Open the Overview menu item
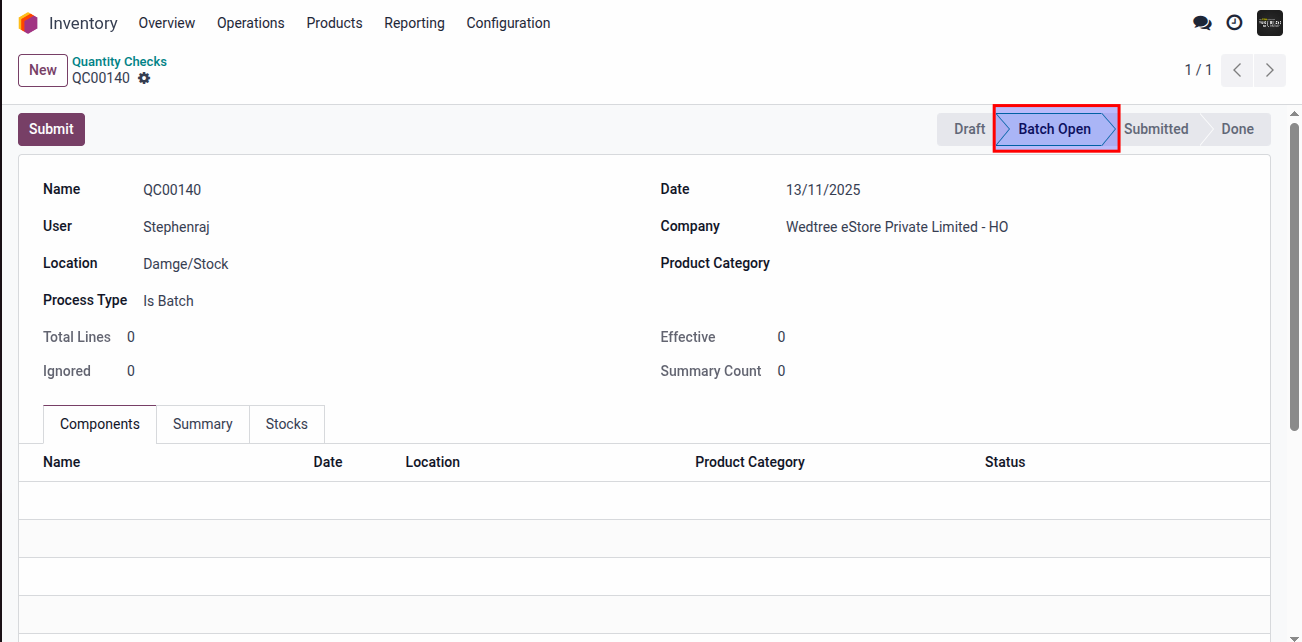The width and height of the screenshot is (1302, 642). click(x=167, y=23)
